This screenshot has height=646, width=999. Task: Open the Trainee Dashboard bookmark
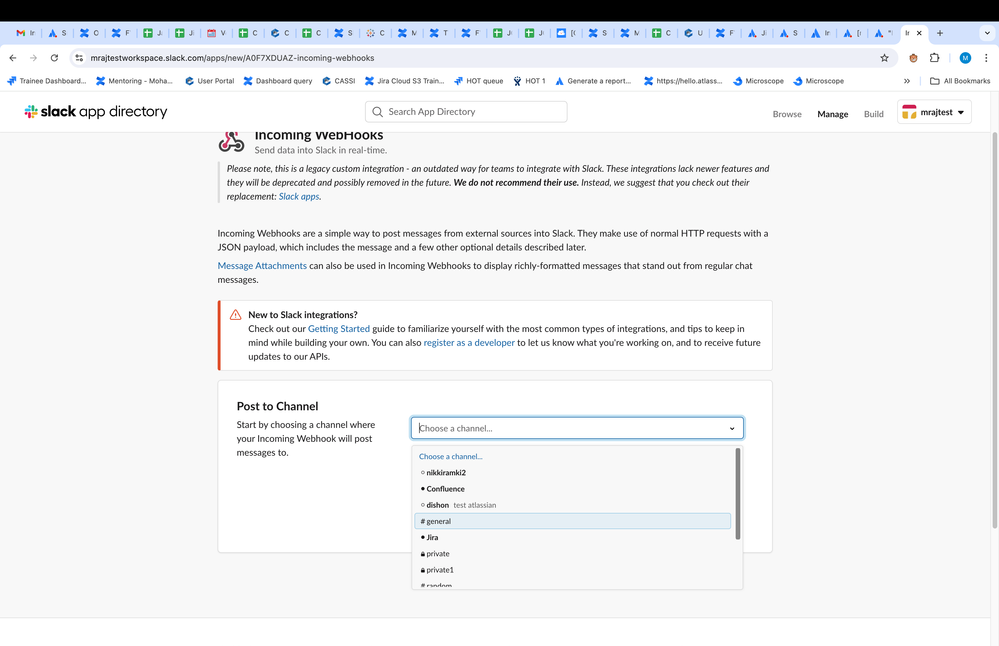coord(47,81)
